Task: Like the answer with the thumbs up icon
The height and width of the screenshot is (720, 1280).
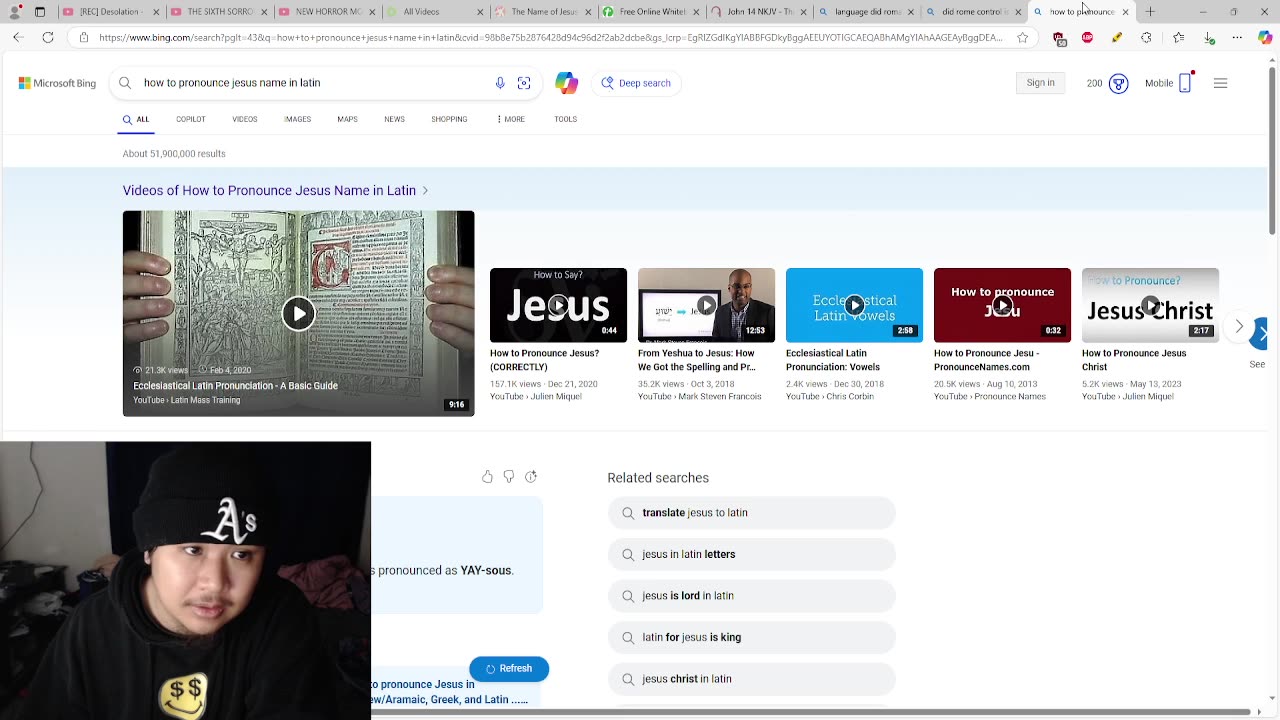Action: click(487, 477)
